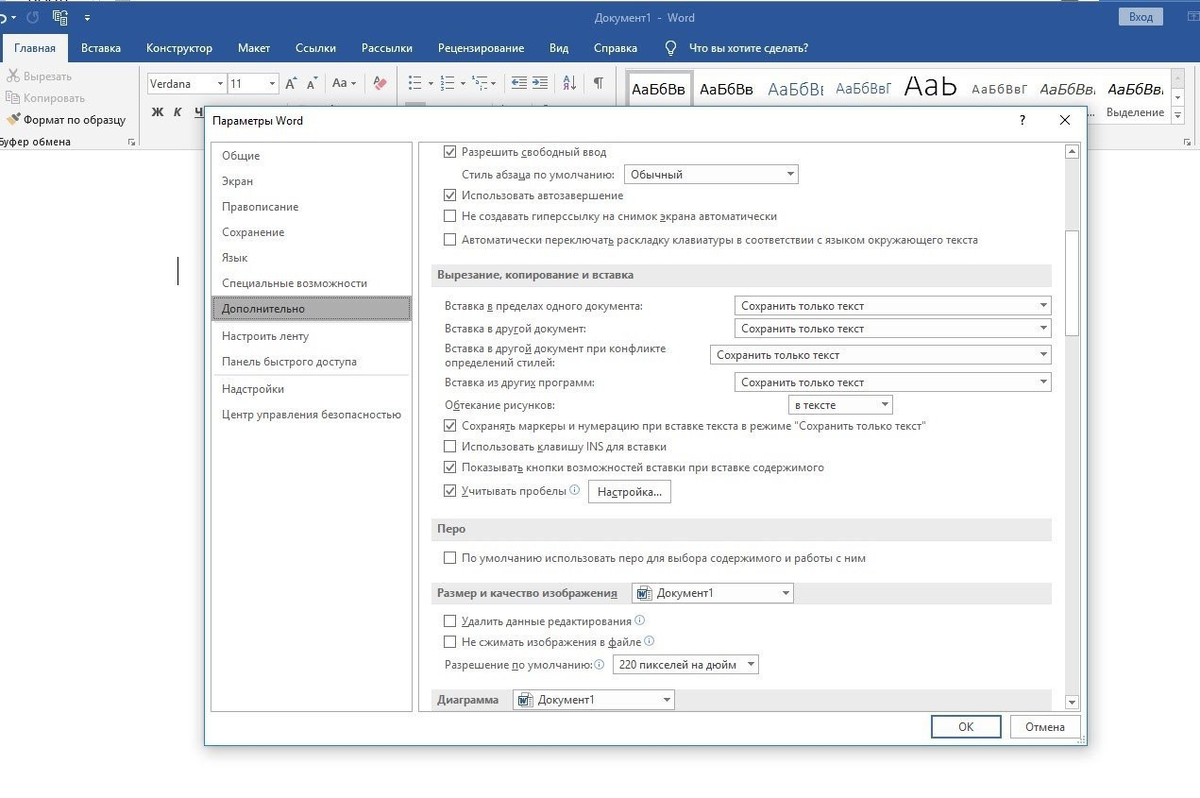This screenshot has height=798, width=1200.
Task: Select Правописание category
Action: click(311, 207)
